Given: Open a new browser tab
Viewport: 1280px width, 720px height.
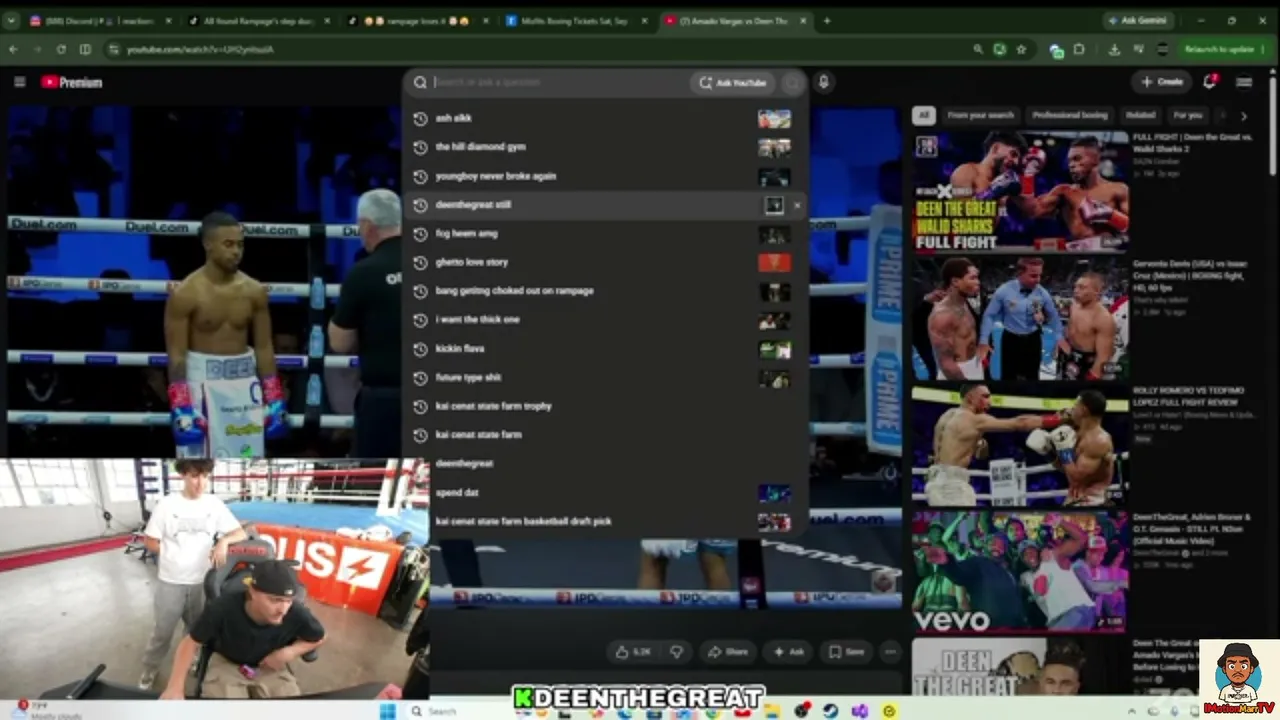Looking at the screenshot, I should tap(826, 20).
